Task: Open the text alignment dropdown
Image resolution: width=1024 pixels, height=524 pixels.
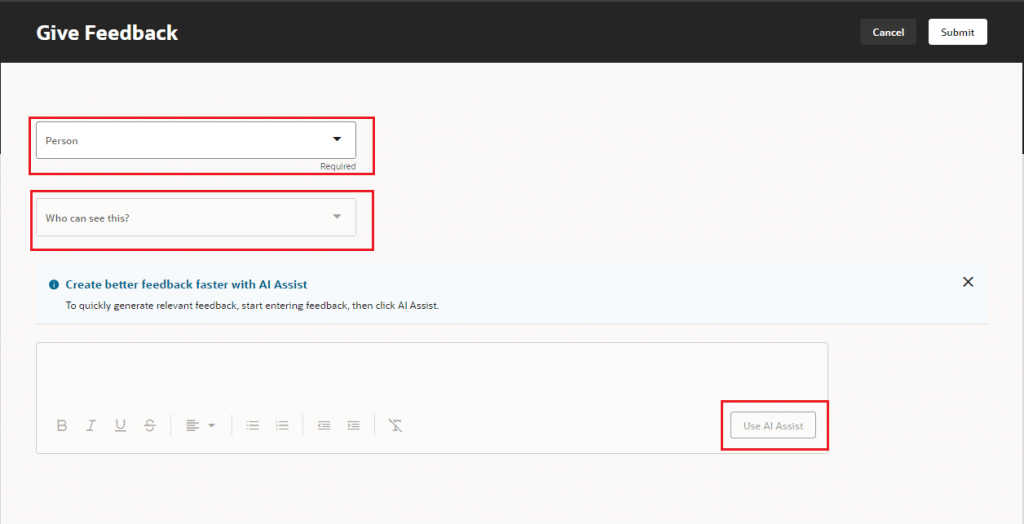Action: 200,425
